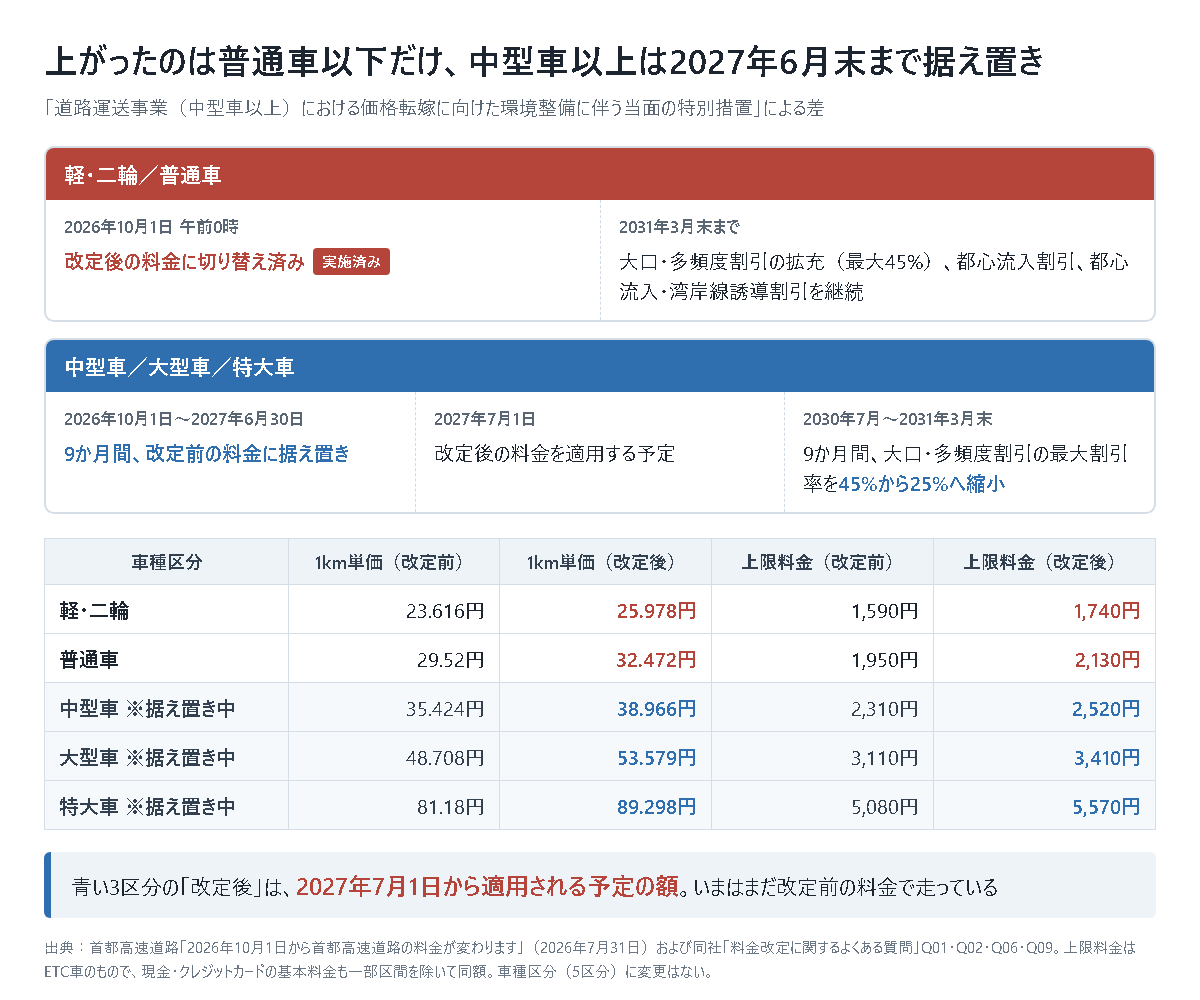Image resolution: width=1200 pixels, height=1000 pixels.
Task: Click the blue value 5,570円
Action: tap(1106, 806)
